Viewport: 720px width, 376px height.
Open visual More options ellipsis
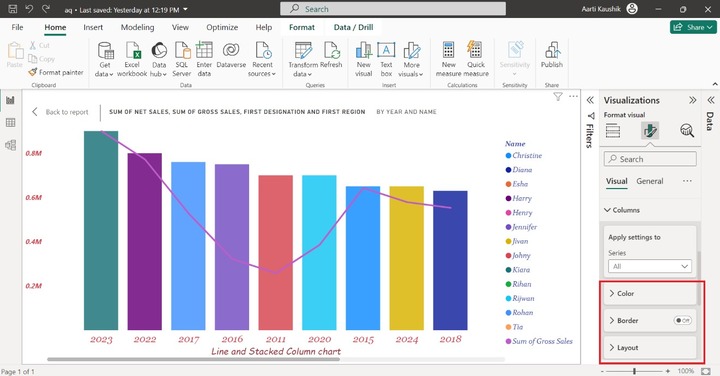tap(573, 96)
